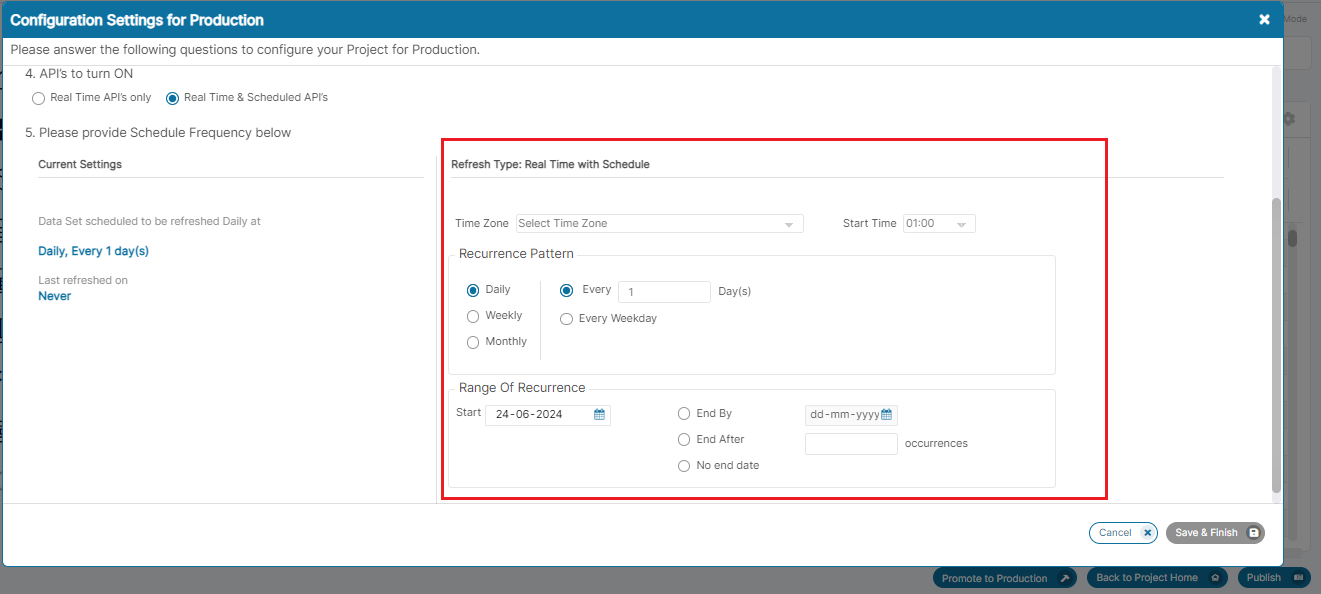Close the Configuration Settings dialog with X
1321x594 pixels.
[x=1264, y=19]
